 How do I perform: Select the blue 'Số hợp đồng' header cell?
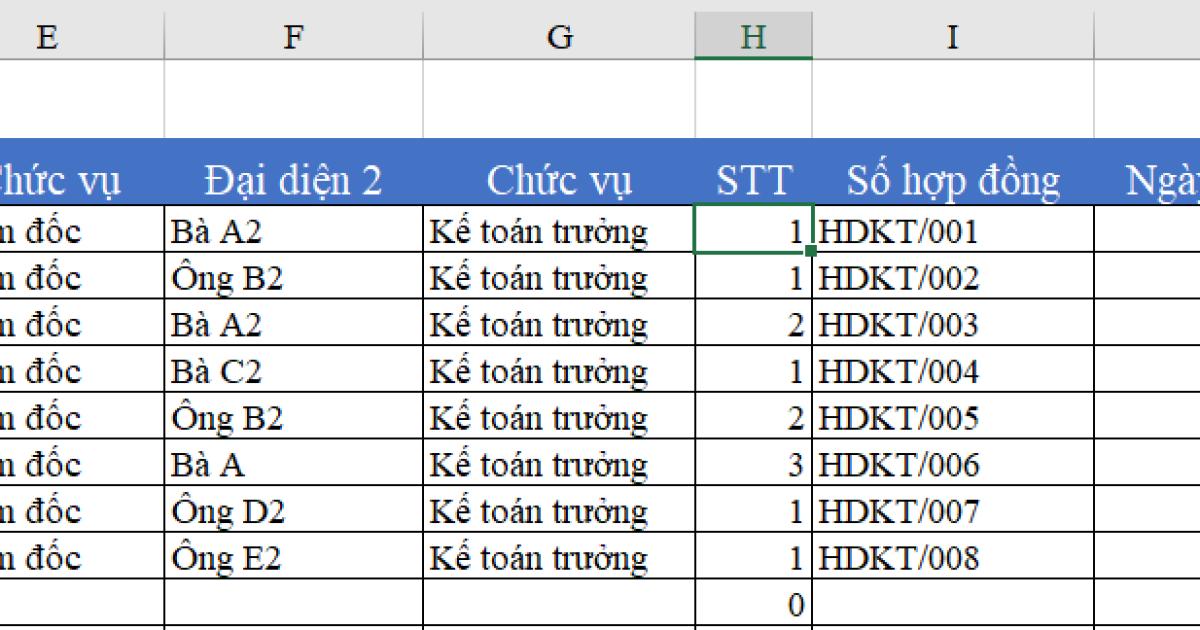(951, 180)
